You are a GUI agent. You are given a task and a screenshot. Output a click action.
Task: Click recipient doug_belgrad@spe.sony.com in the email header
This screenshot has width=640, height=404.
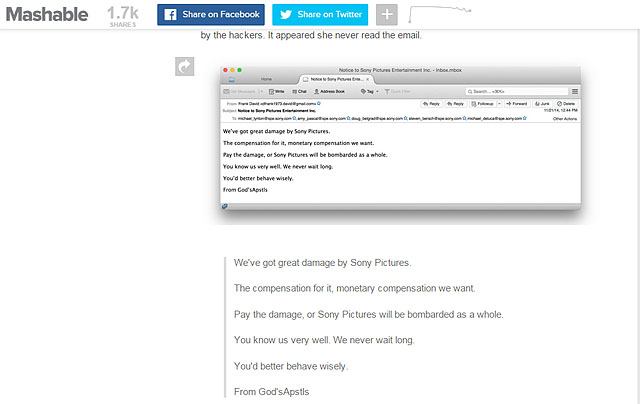click(x=378, y=118)
